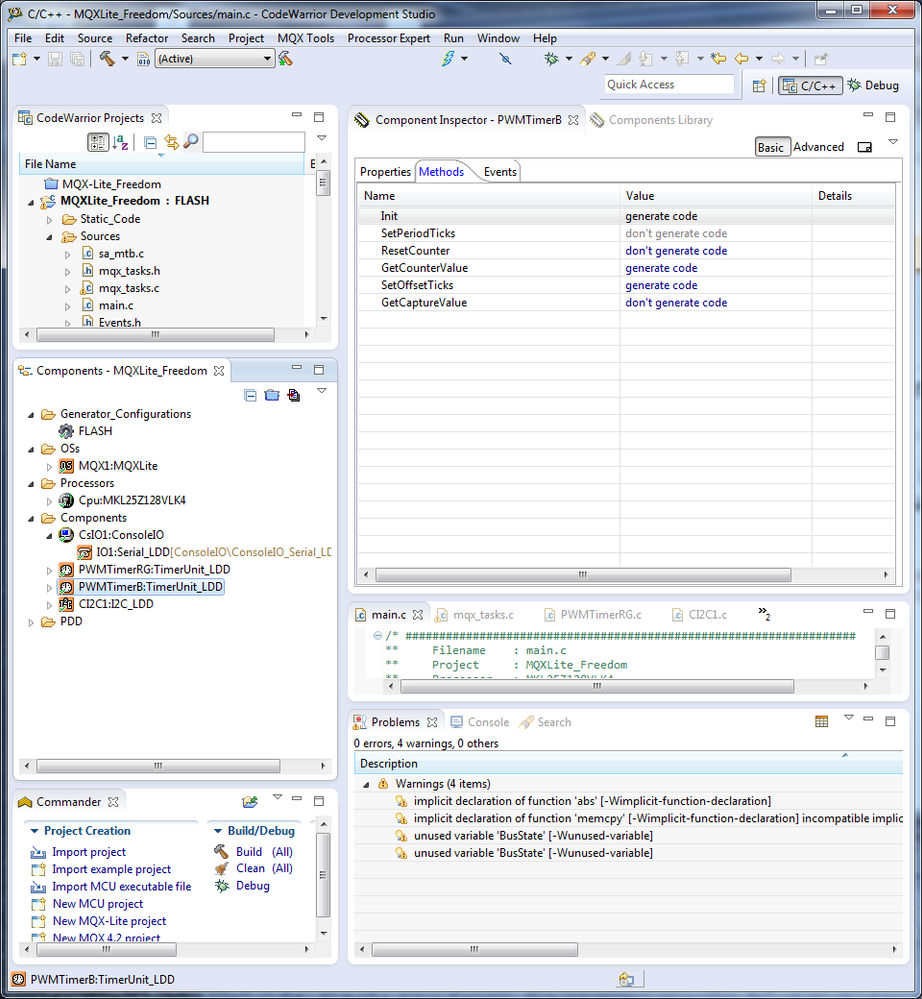922x999 pixels.
Task: Collapse the Warnings (4 items) group
Action: [x=366, y=784]
